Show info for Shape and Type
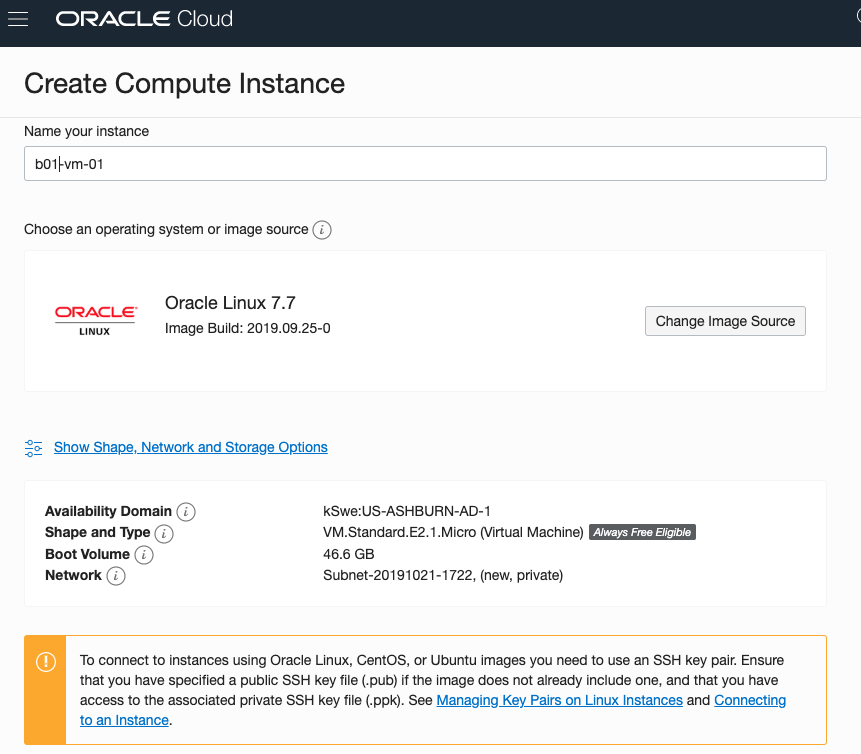 (164, 533)
